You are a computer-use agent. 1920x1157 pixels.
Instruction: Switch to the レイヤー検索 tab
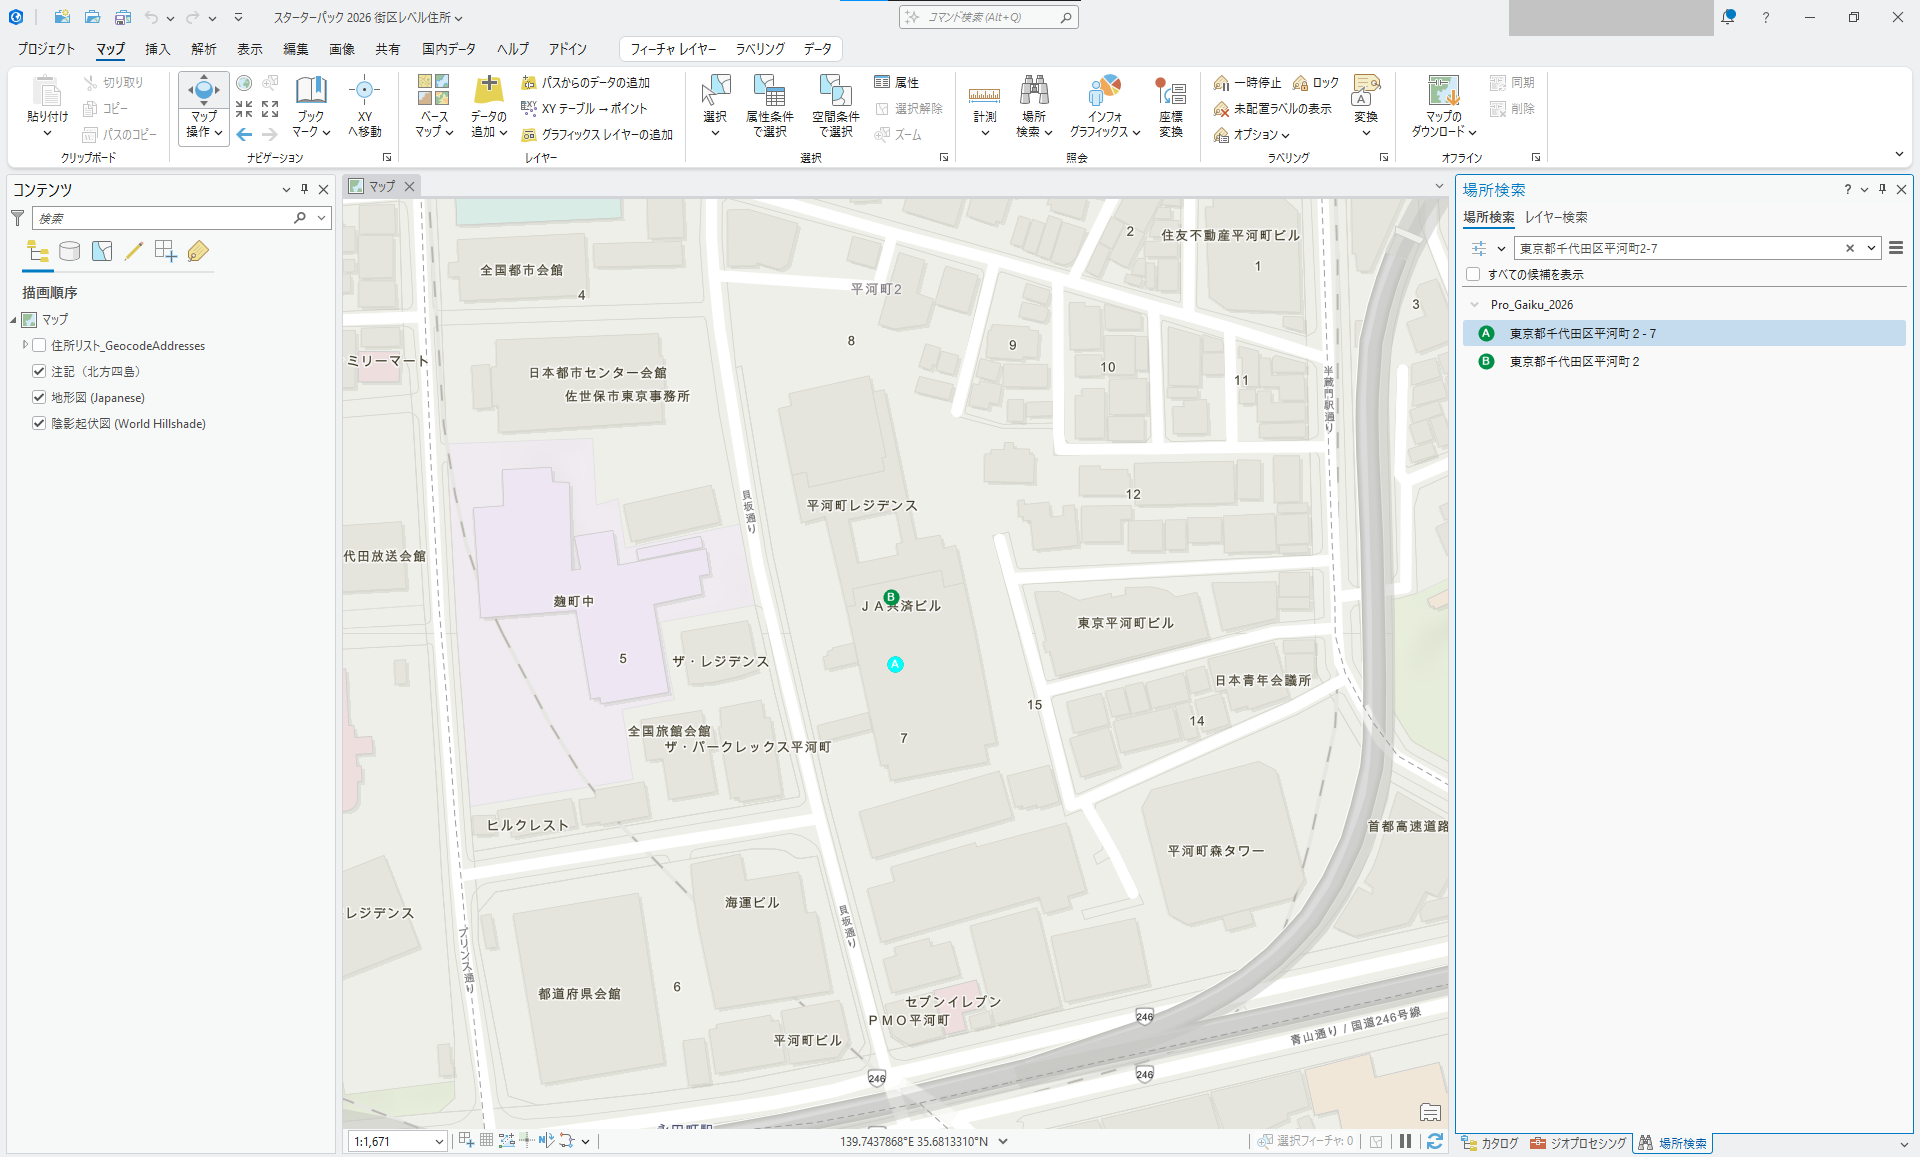1556,217
